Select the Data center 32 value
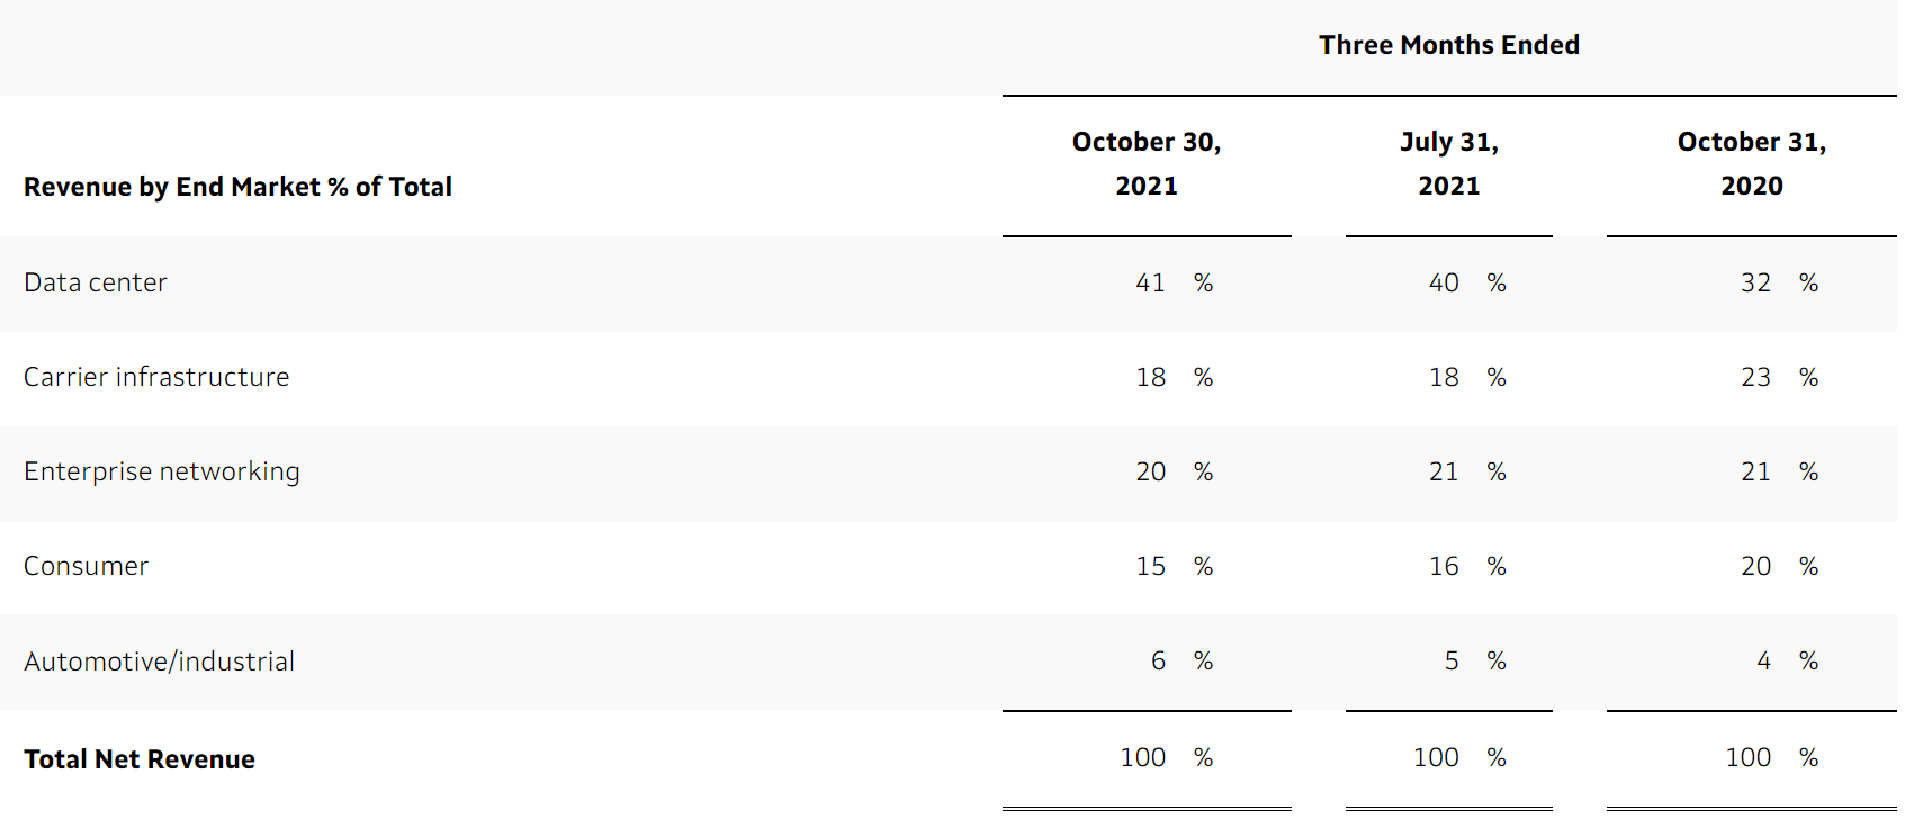1906x819 pixels. tap(1755, 283)
